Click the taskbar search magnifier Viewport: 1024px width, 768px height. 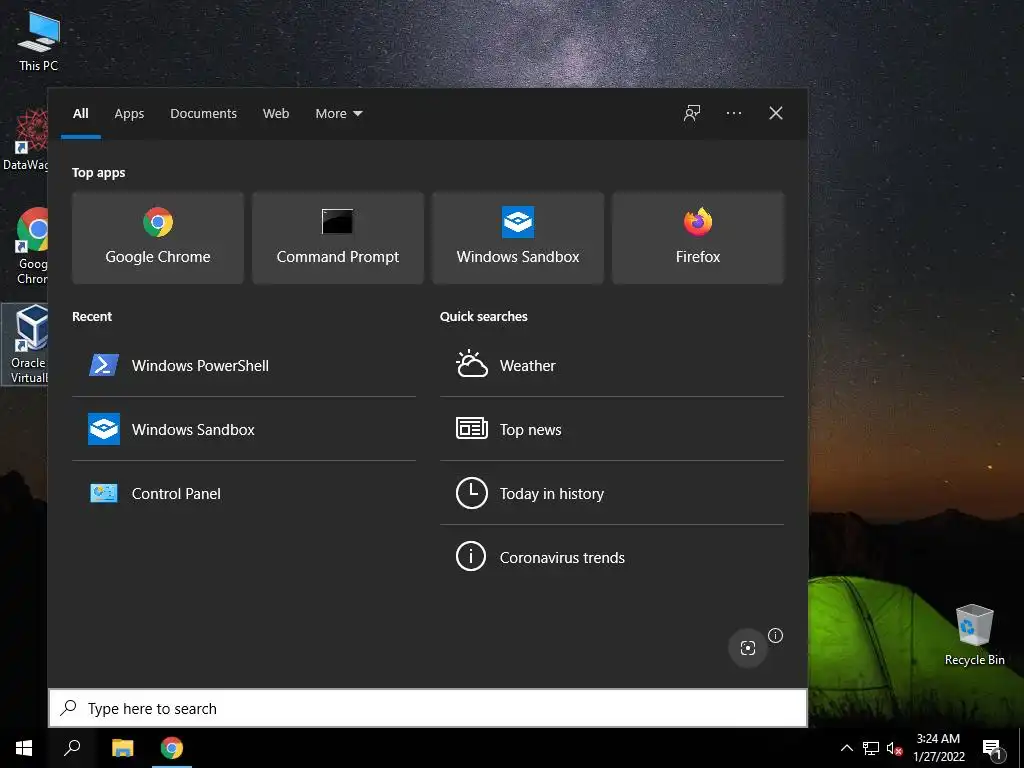[x=72, y=748]
